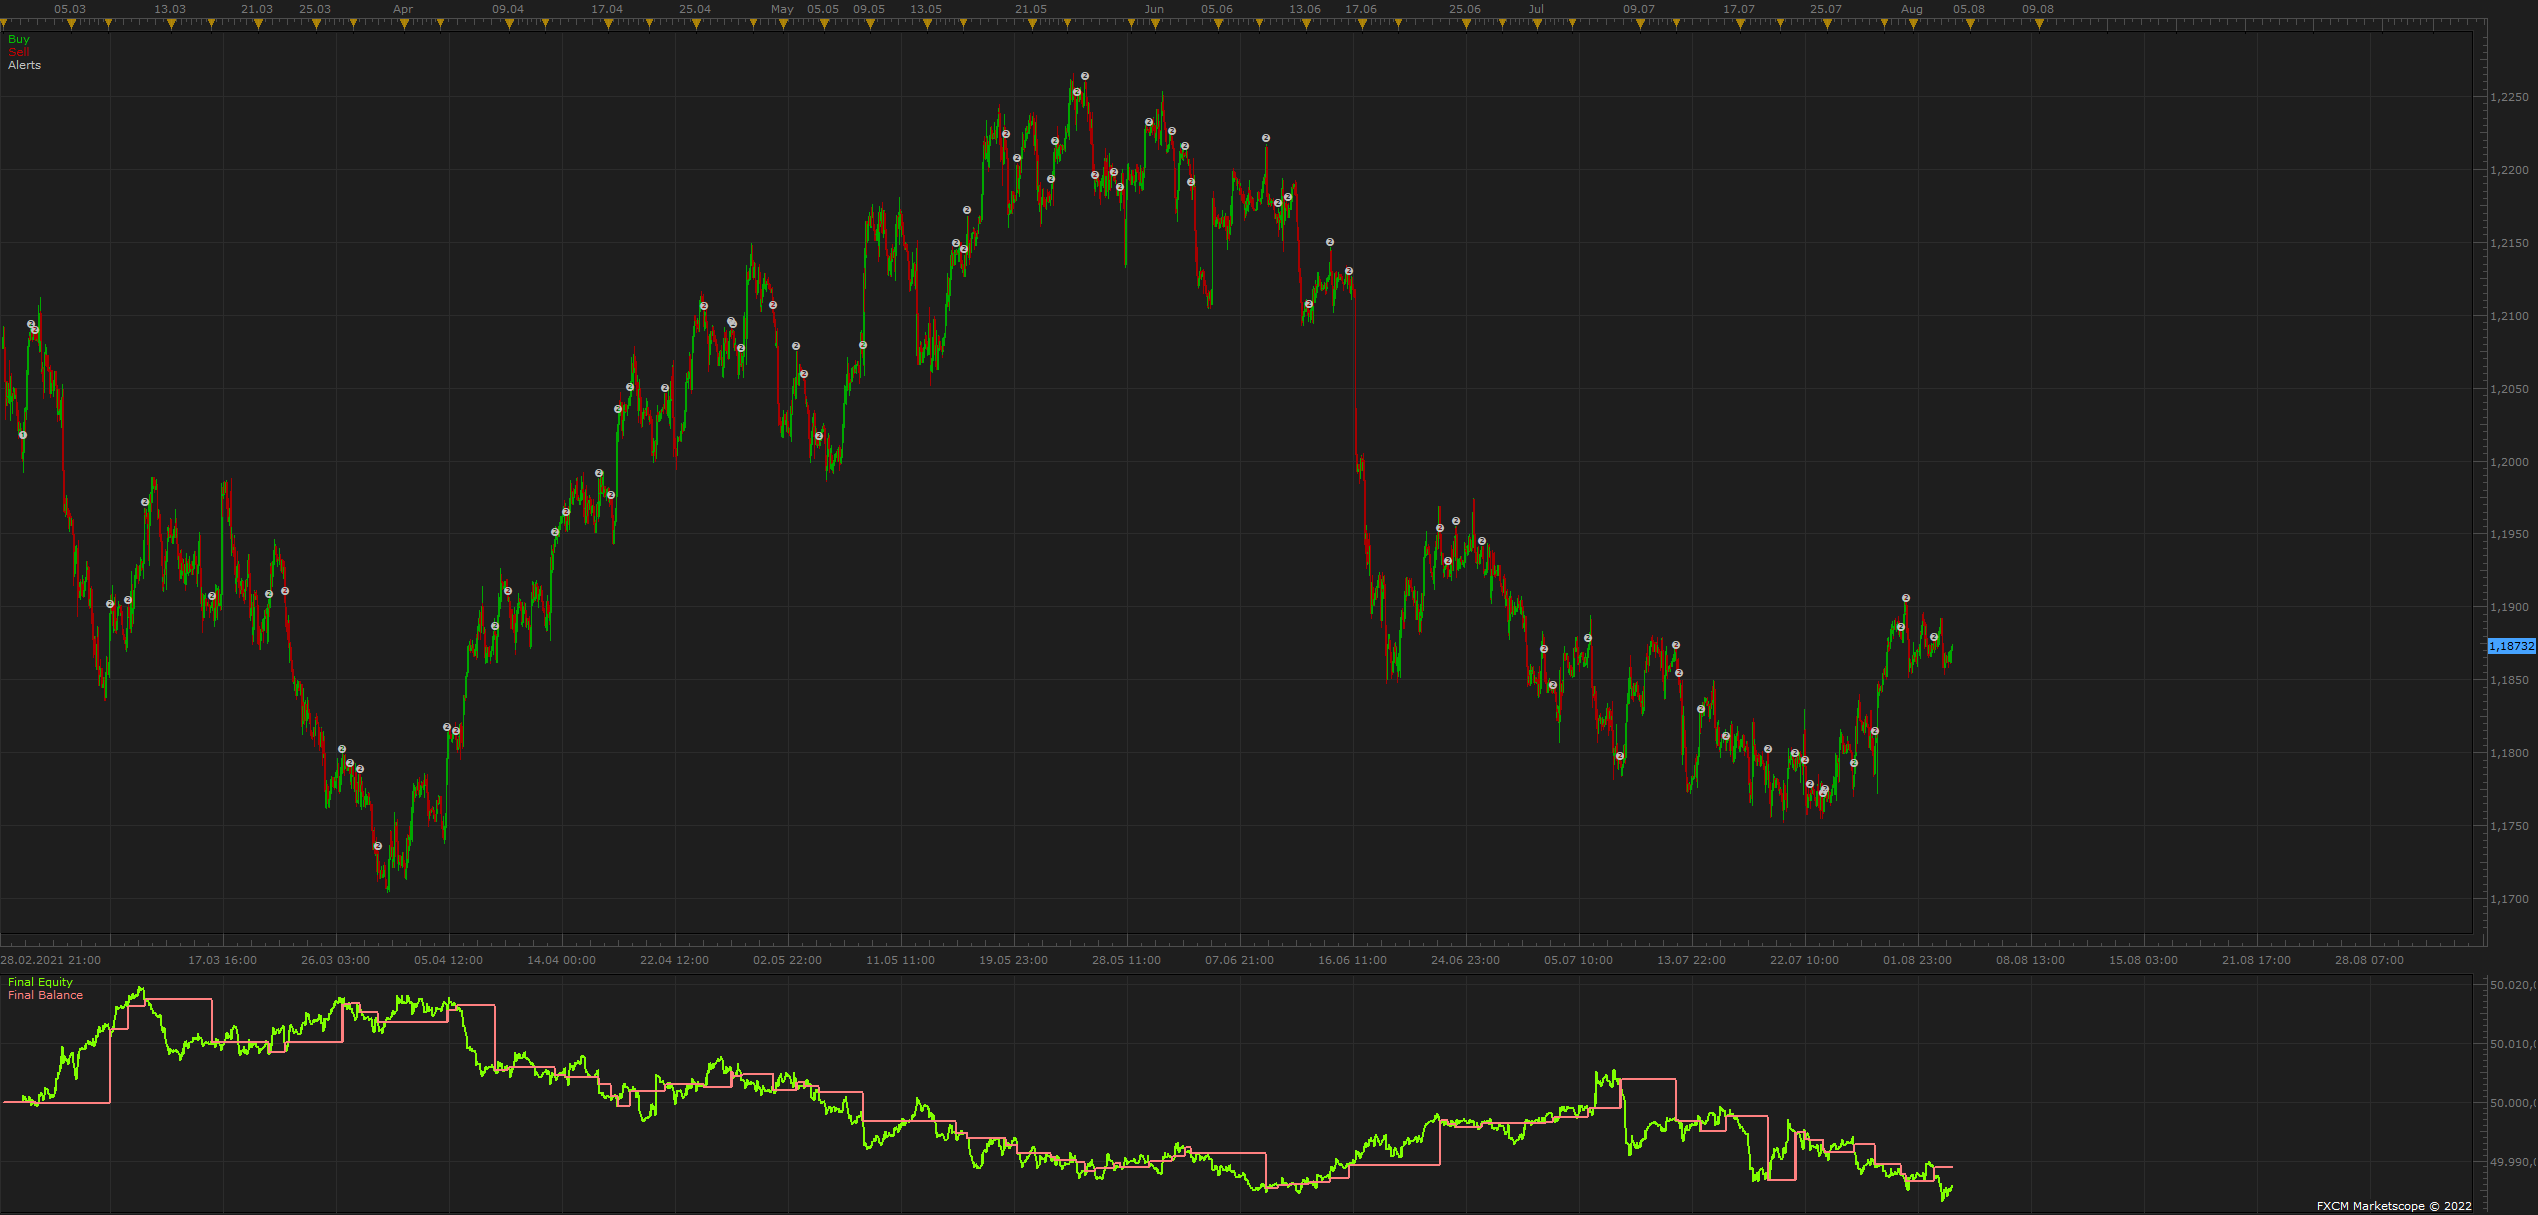Click the 1,2100 price axis label
Viewport: 2538px width, 1215px height.
[x=2509, y=316]
